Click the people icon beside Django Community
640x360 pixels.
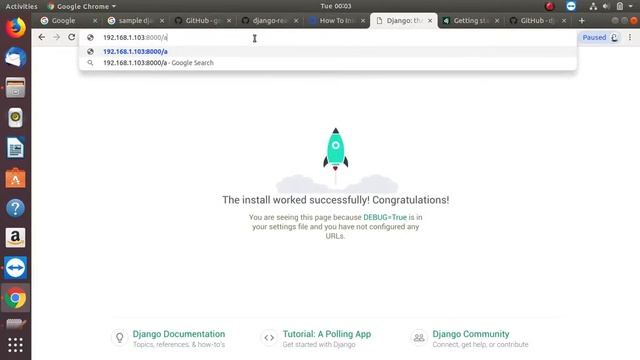[x=419, y=338]
